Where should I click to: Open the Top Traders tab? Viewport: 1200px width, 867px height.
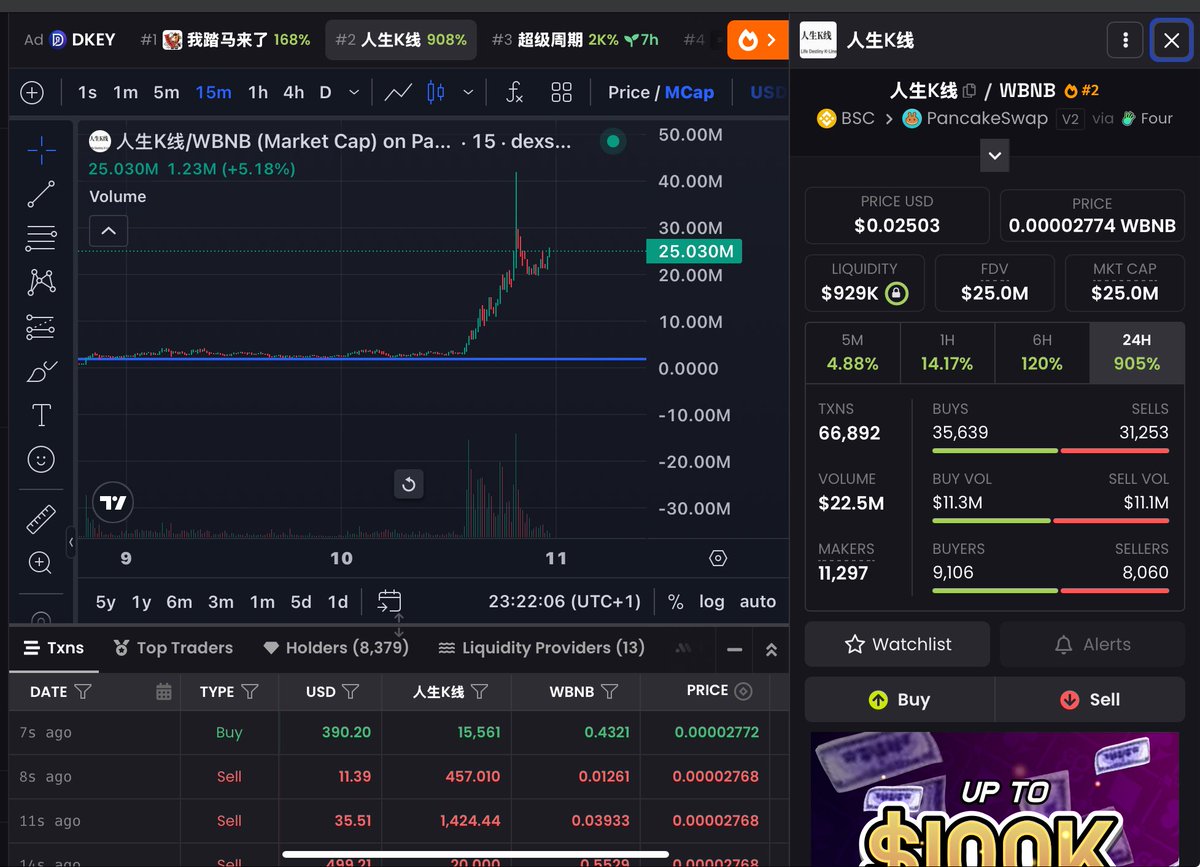[x=173, y=648]
